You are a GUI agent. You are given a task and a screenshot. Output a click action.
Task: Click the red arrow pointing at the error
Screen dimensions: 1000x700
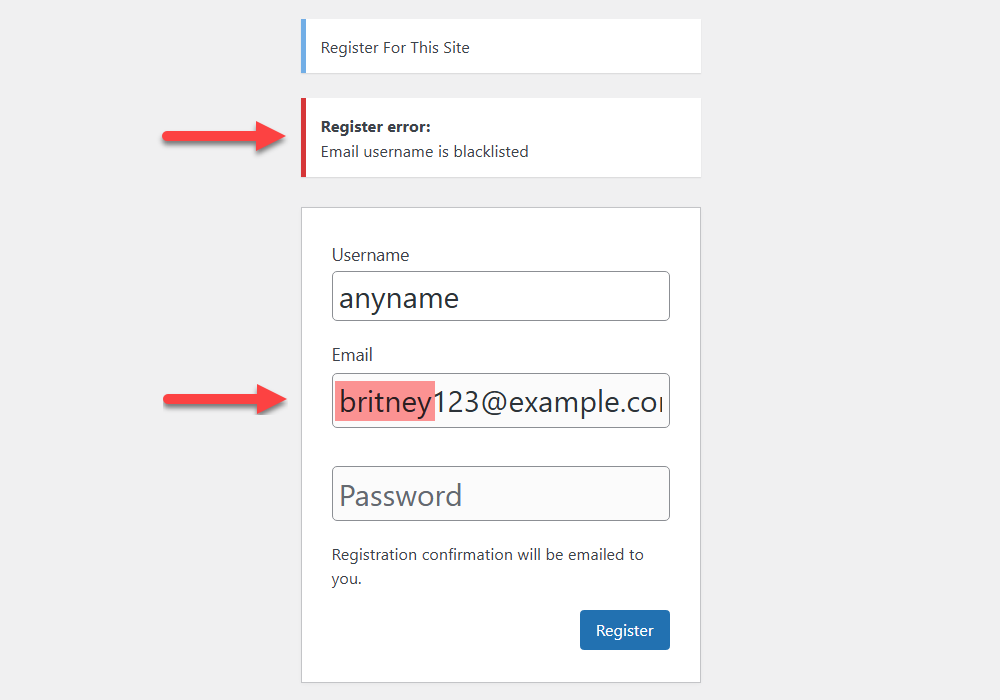pos(222,133)
